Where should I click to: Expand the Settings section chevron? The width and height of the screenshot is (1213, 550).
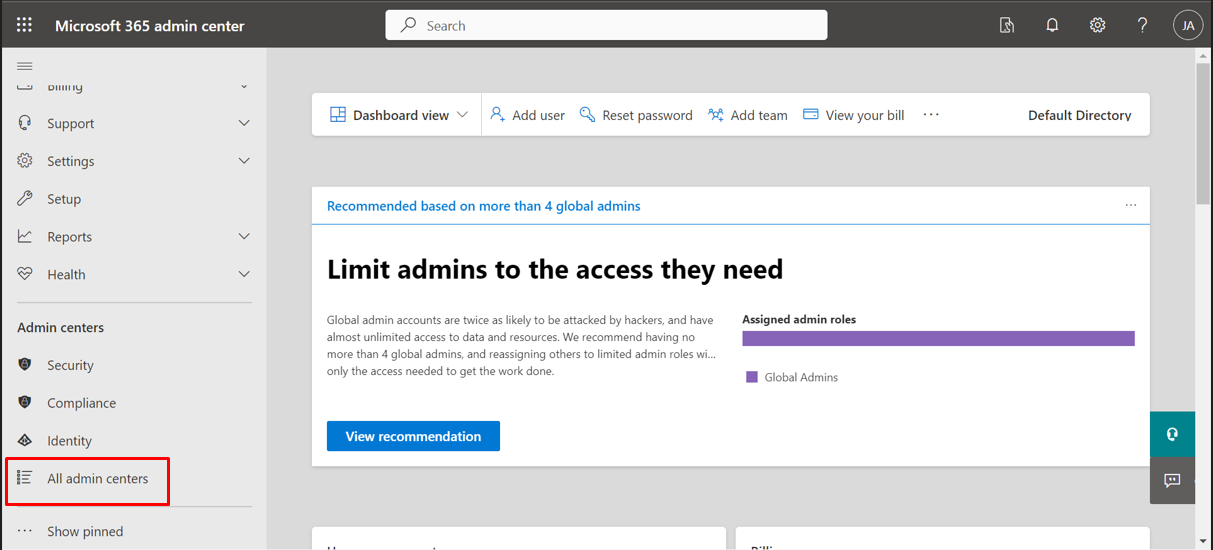(244, 161)
